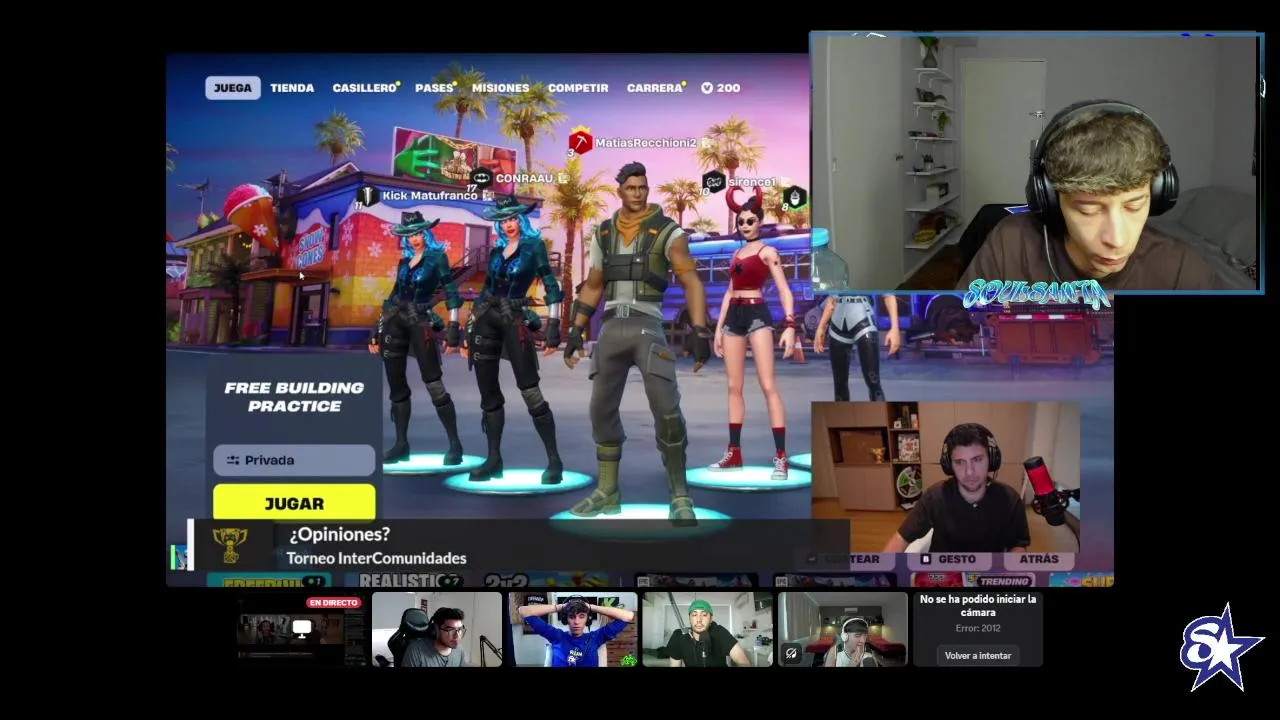This screenshot has width=1280, height=720.
Task: Select CONRAAU player name
Action: [524, 179]
